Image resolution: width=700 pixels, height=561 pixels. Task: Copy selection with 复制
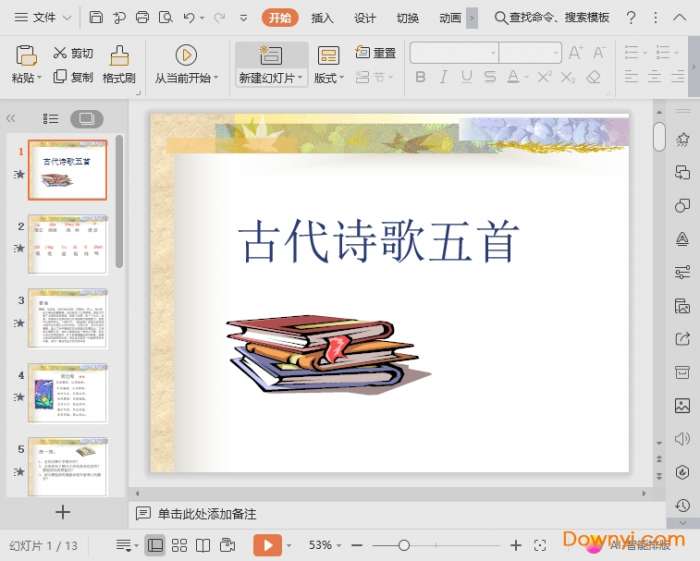pyautogui.click(x=73, y=77)
